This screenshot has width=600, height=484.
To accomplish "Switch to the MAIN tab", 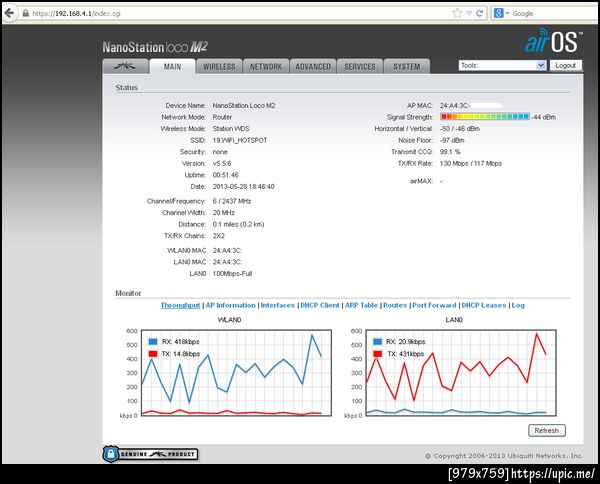I will (x=172, y=66).
